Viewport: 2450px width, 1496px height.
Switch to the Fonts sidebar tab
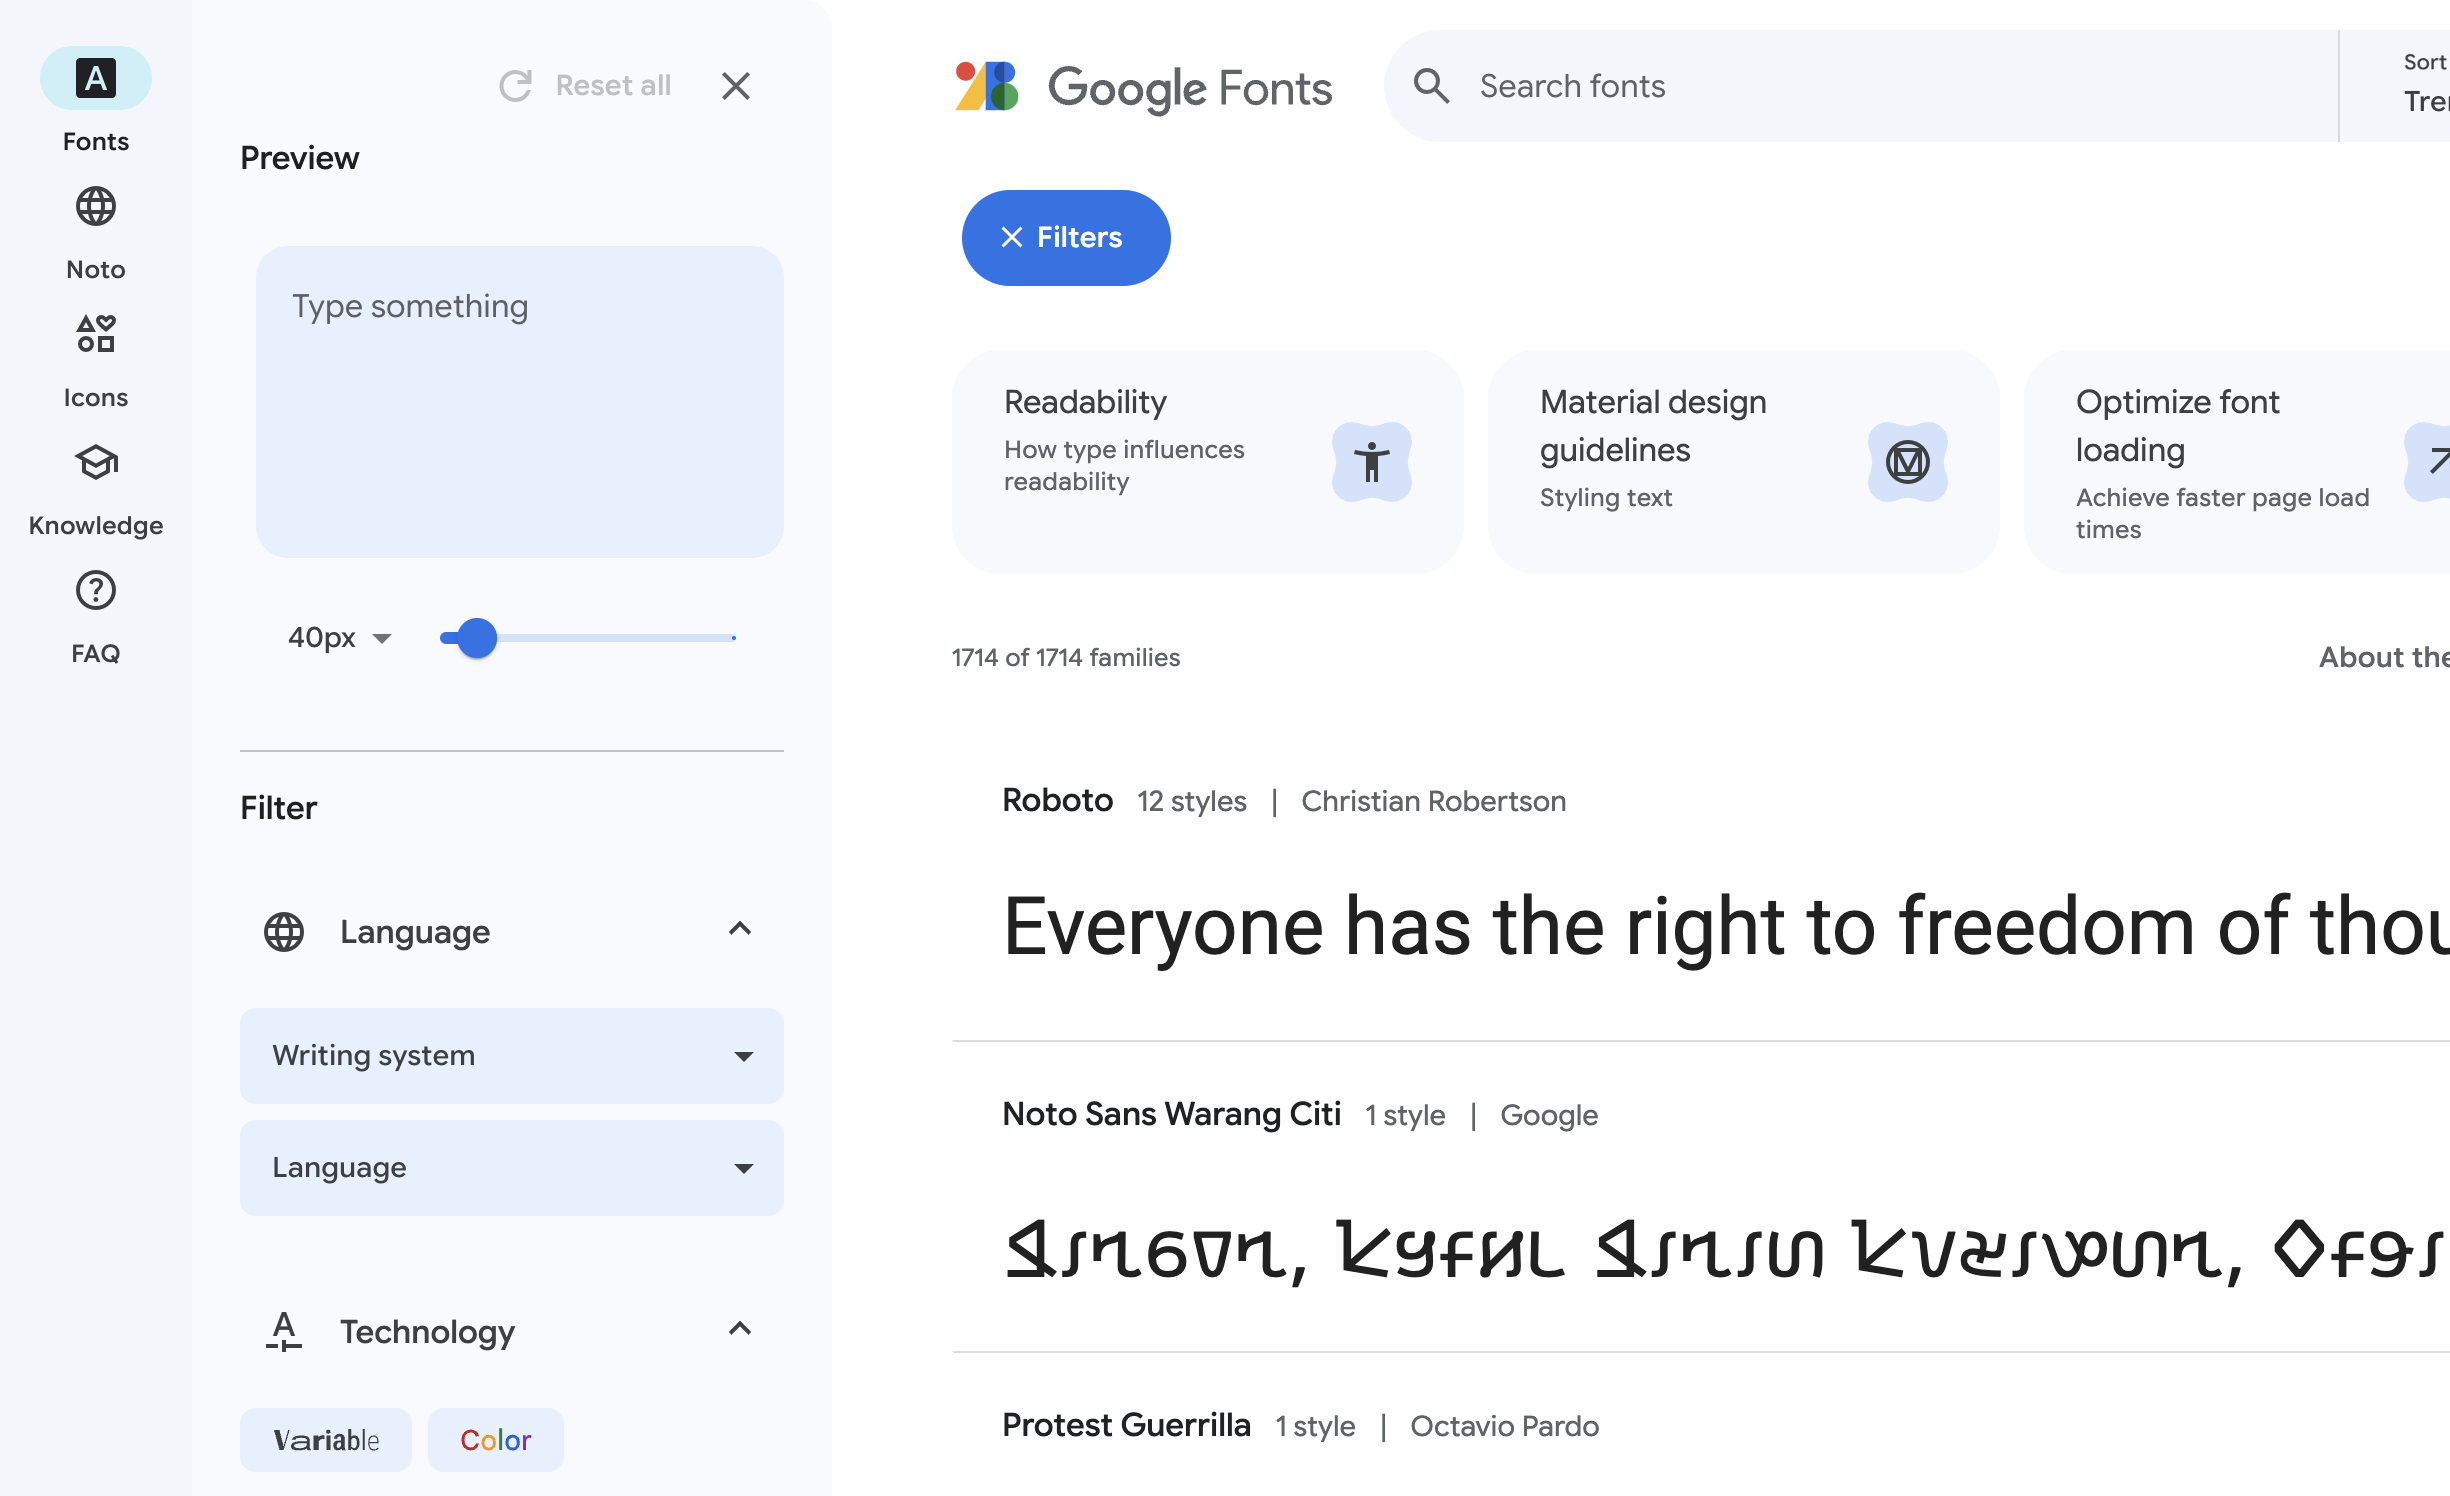click(x=96, y=79)
